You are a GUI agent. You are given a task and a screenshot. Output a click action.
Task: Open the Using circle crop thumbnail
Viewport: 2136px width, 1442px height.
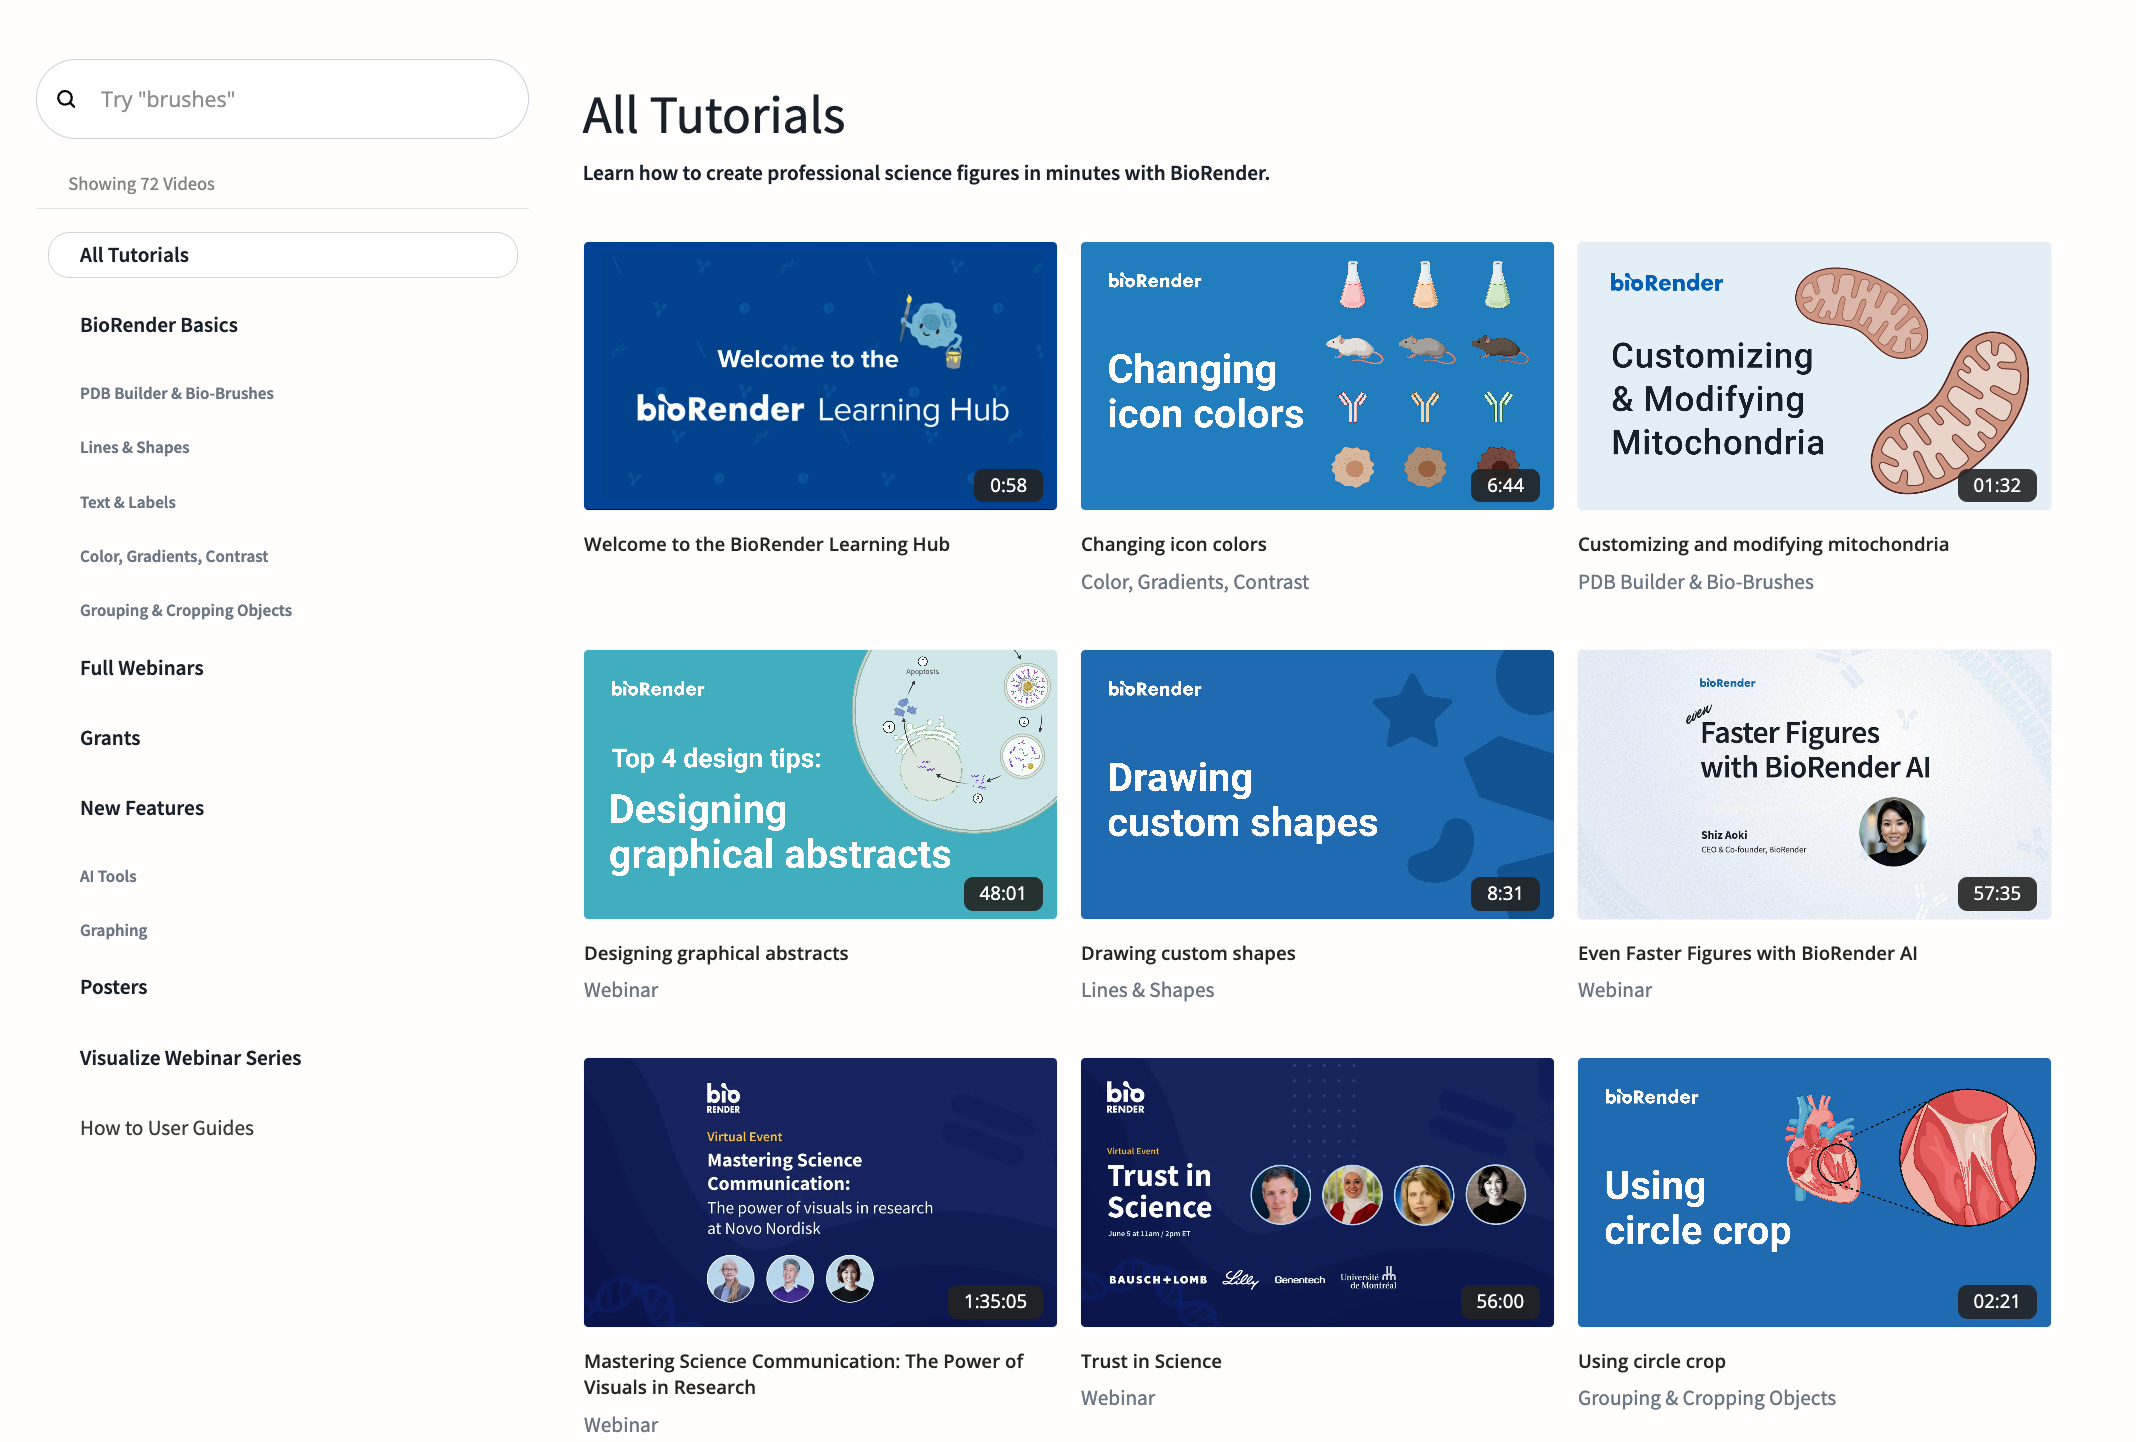[x=1814, y=1192]
